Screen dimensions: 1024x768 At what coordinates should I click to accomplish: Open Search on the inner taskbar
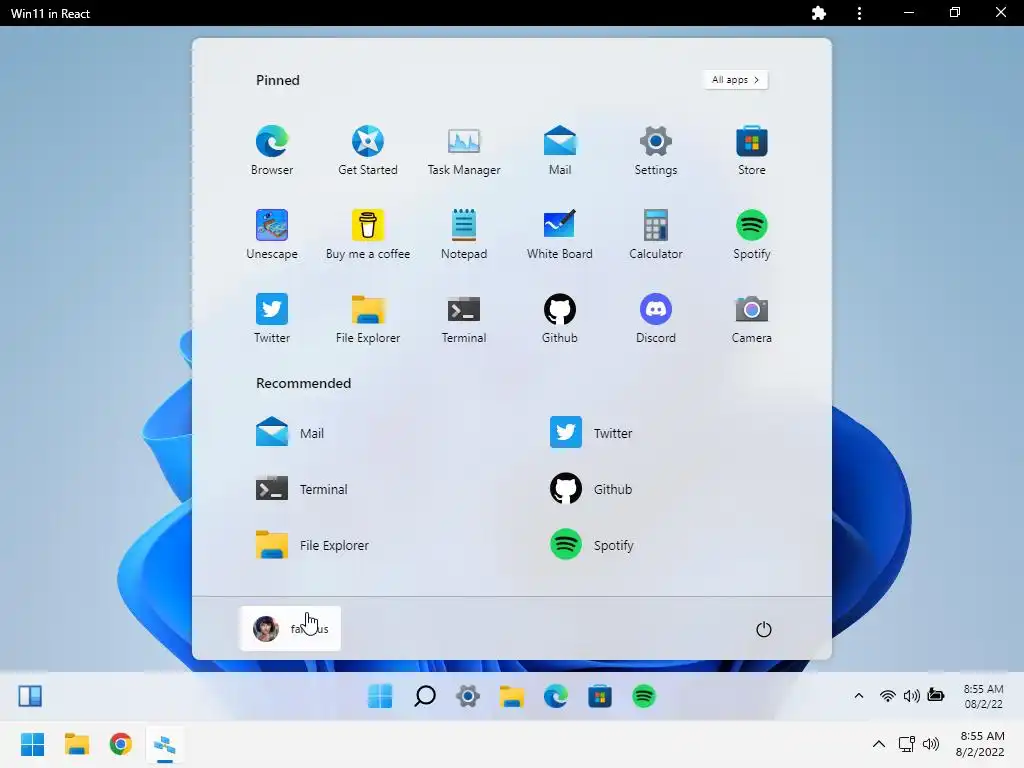point(424,696)
